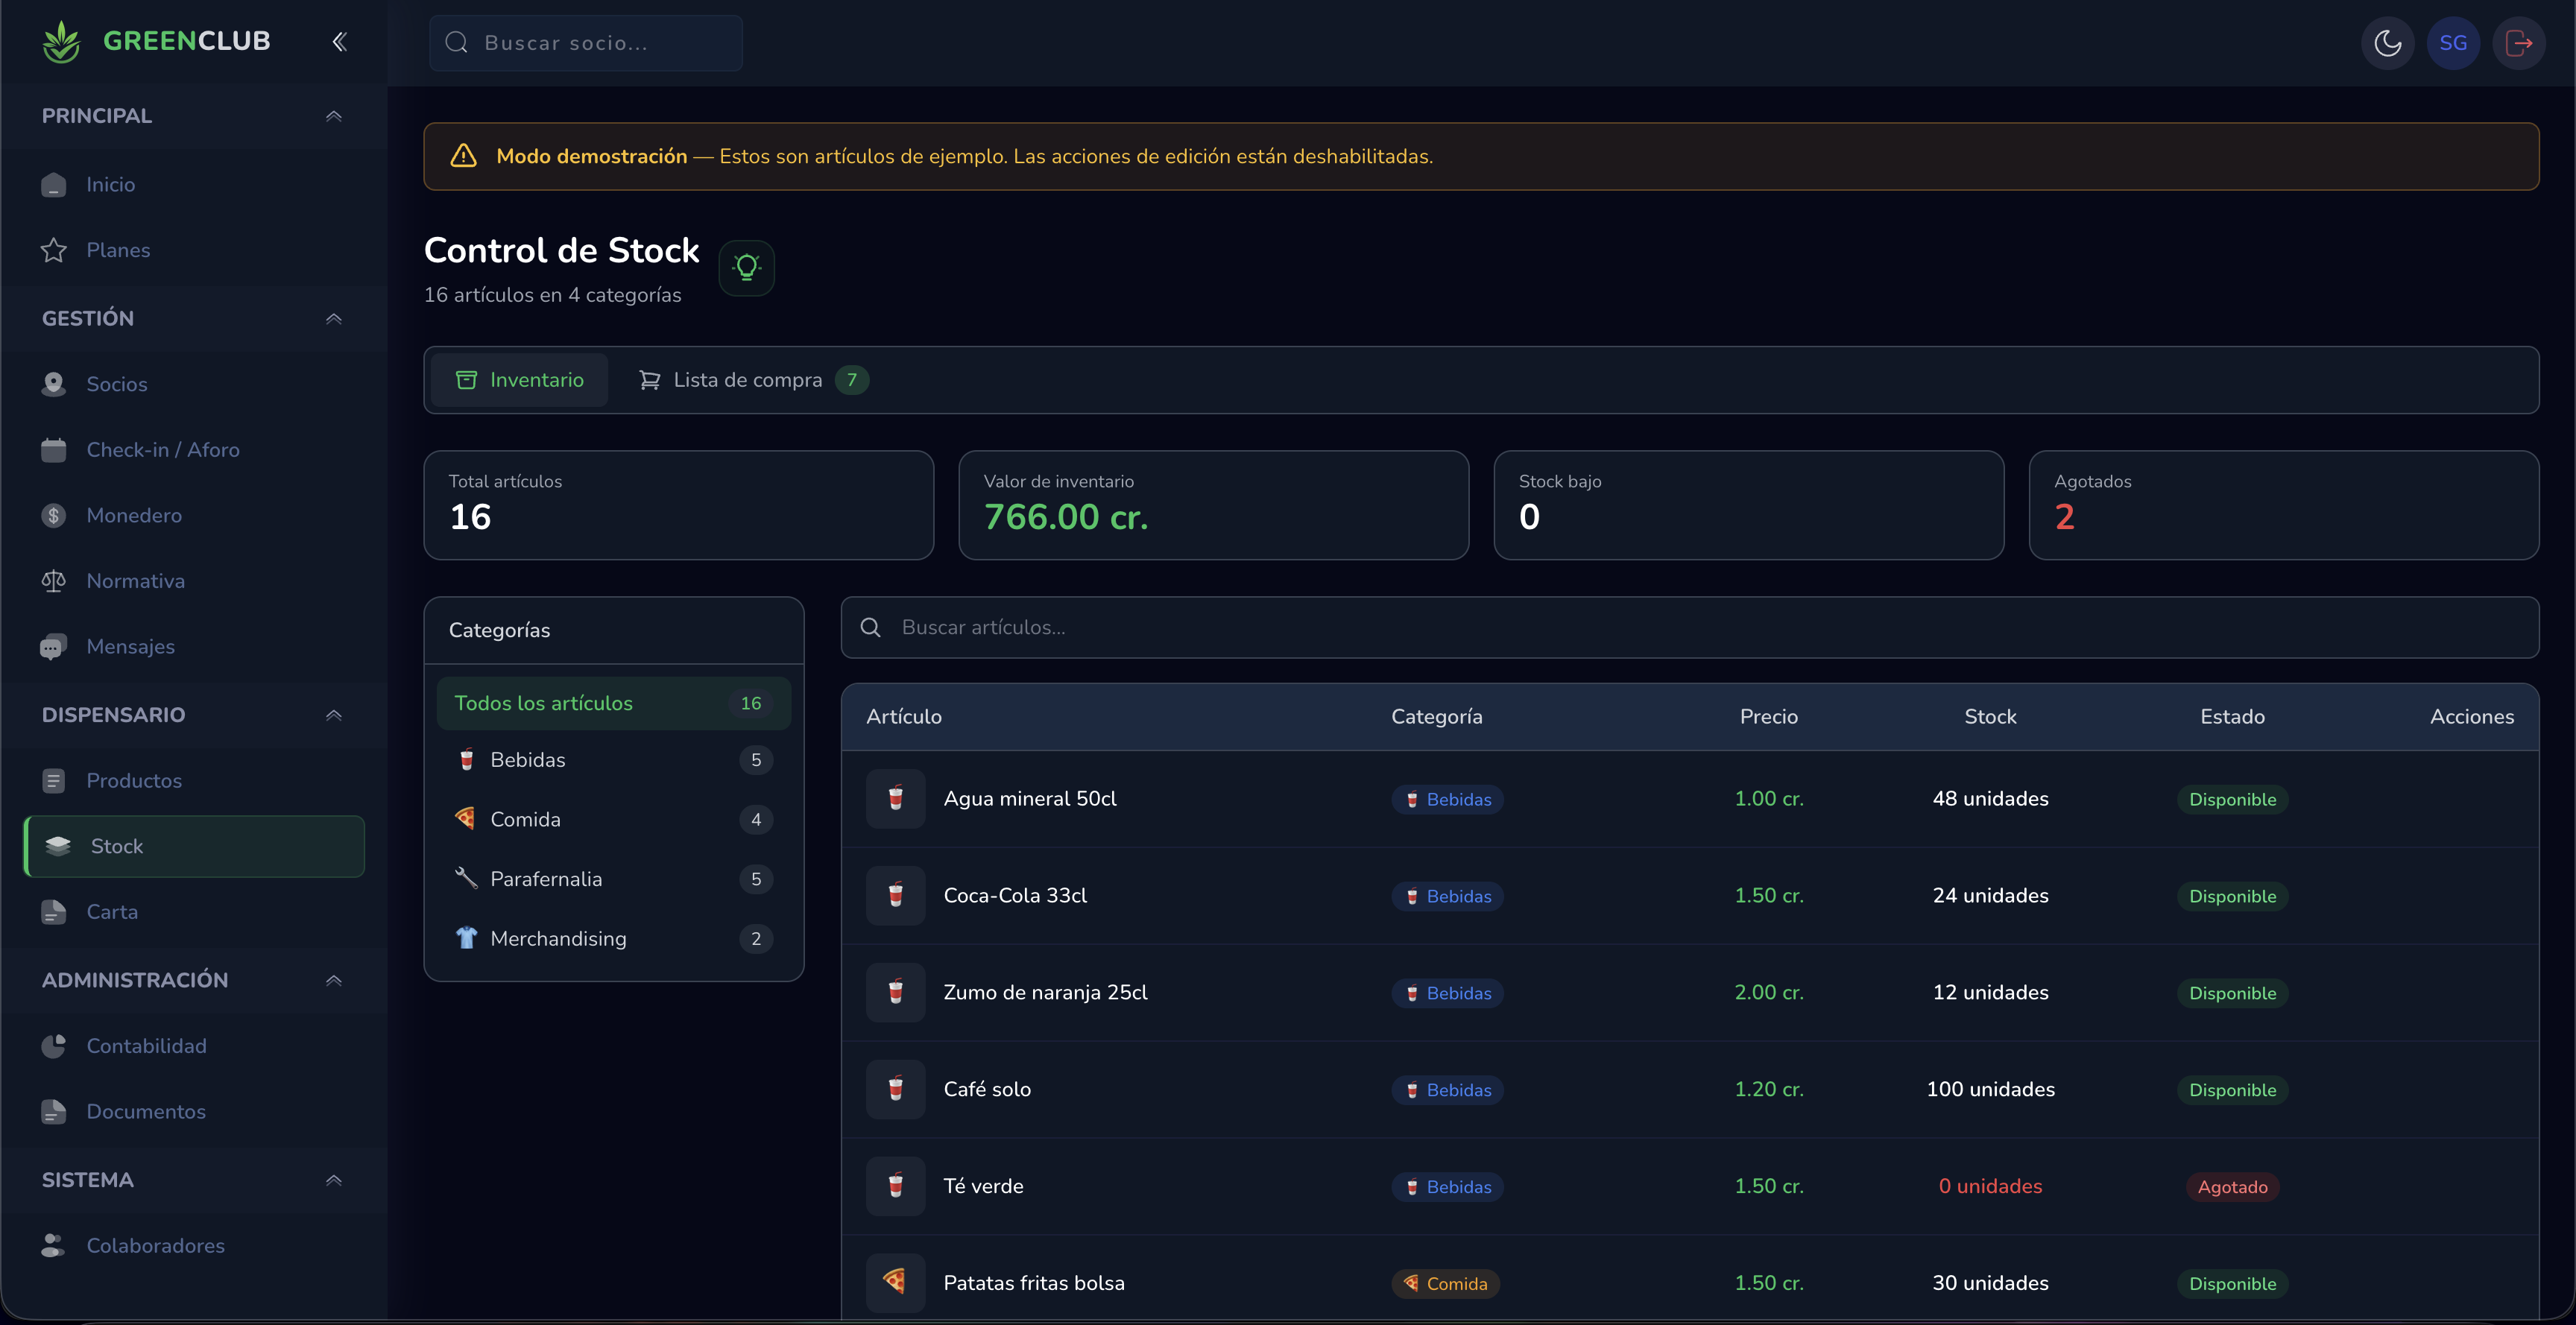The image size is (2576, 1325).
Task: Click the SG avatar badge
Action: pos(2454,42)
